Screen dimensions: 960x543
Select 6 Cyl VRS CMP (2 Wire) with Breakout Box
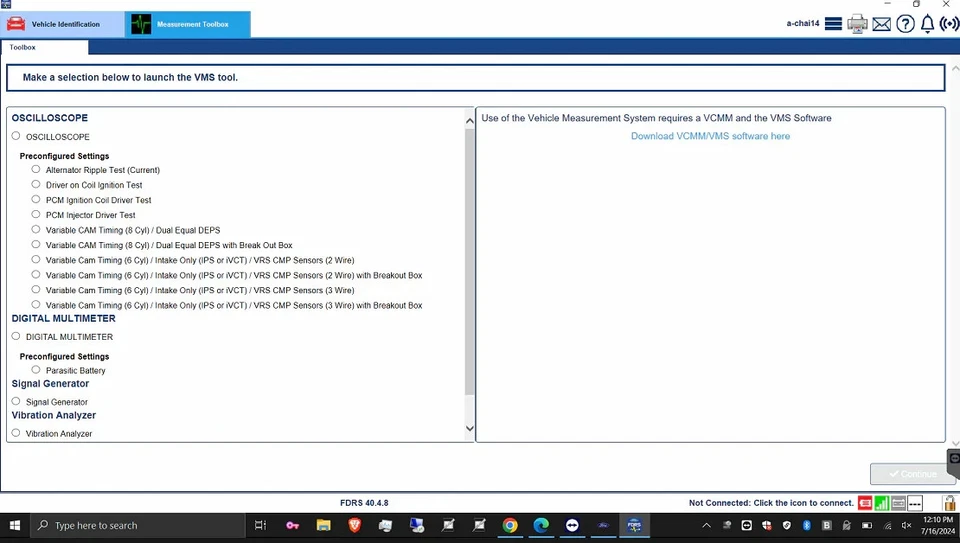click(x=36, y=274)
